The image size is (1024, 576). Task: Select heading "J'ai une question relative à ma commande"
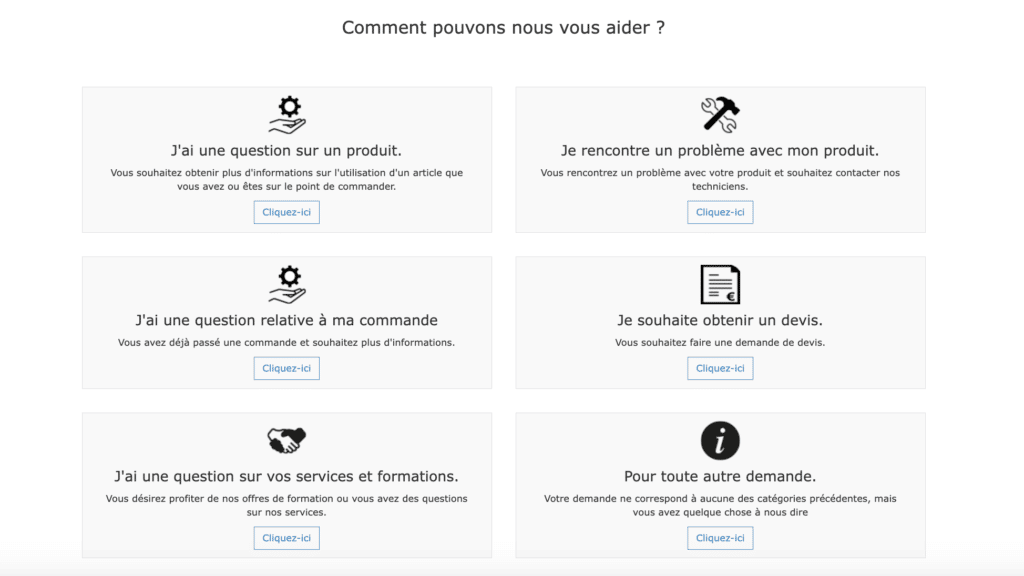click(x=286, y=320)
